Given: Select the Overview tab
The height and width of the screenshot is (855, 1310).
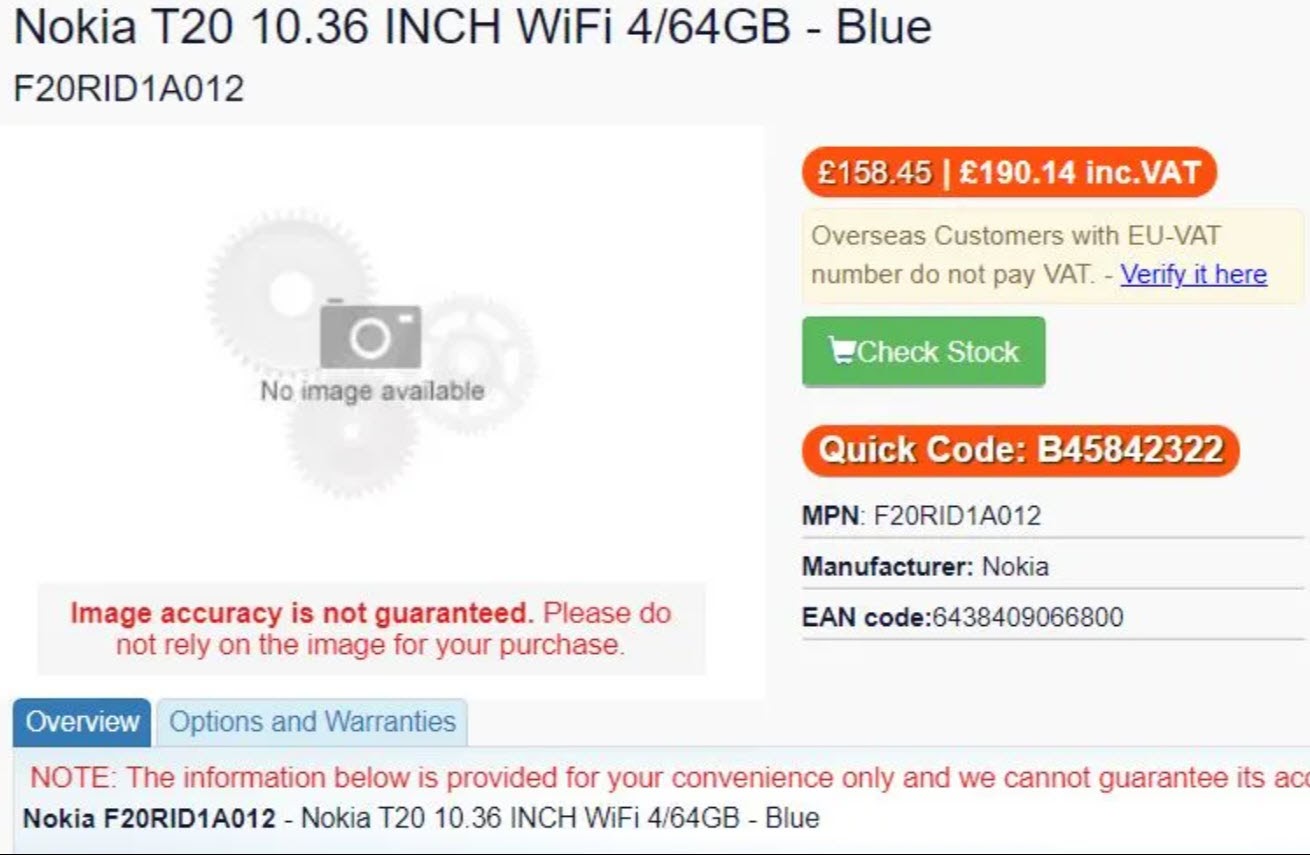Looking at the screenshot, I should [x=82, y=722].
